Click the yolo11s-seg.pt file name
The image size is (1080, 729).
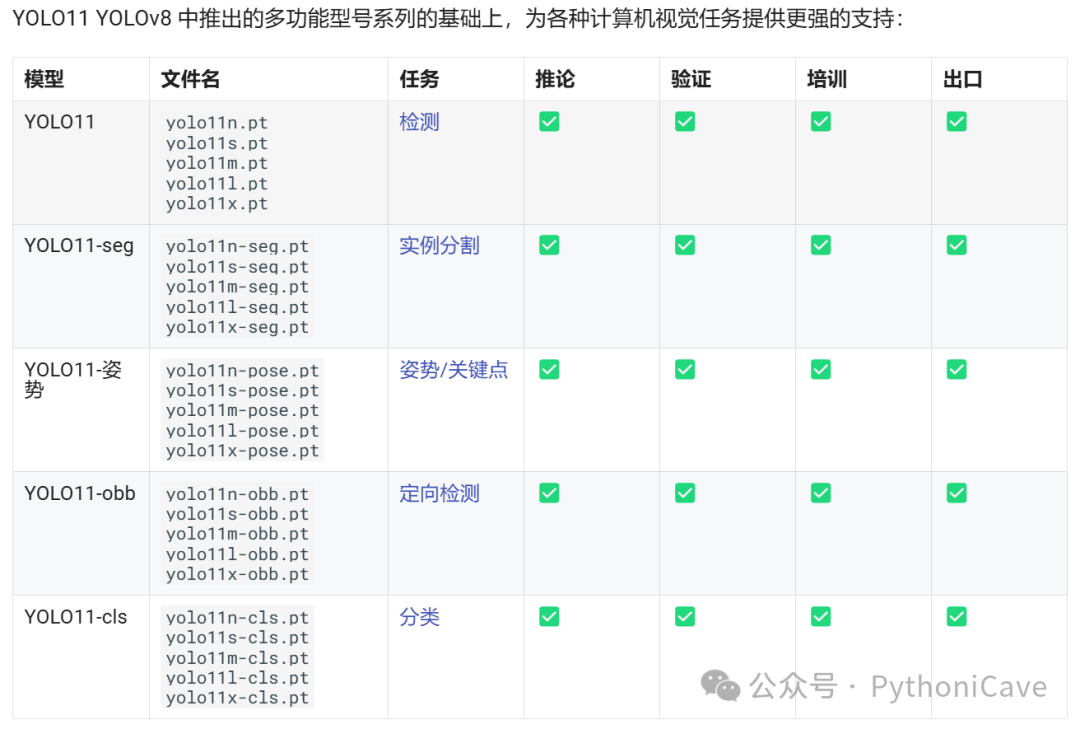coord(237,267)
